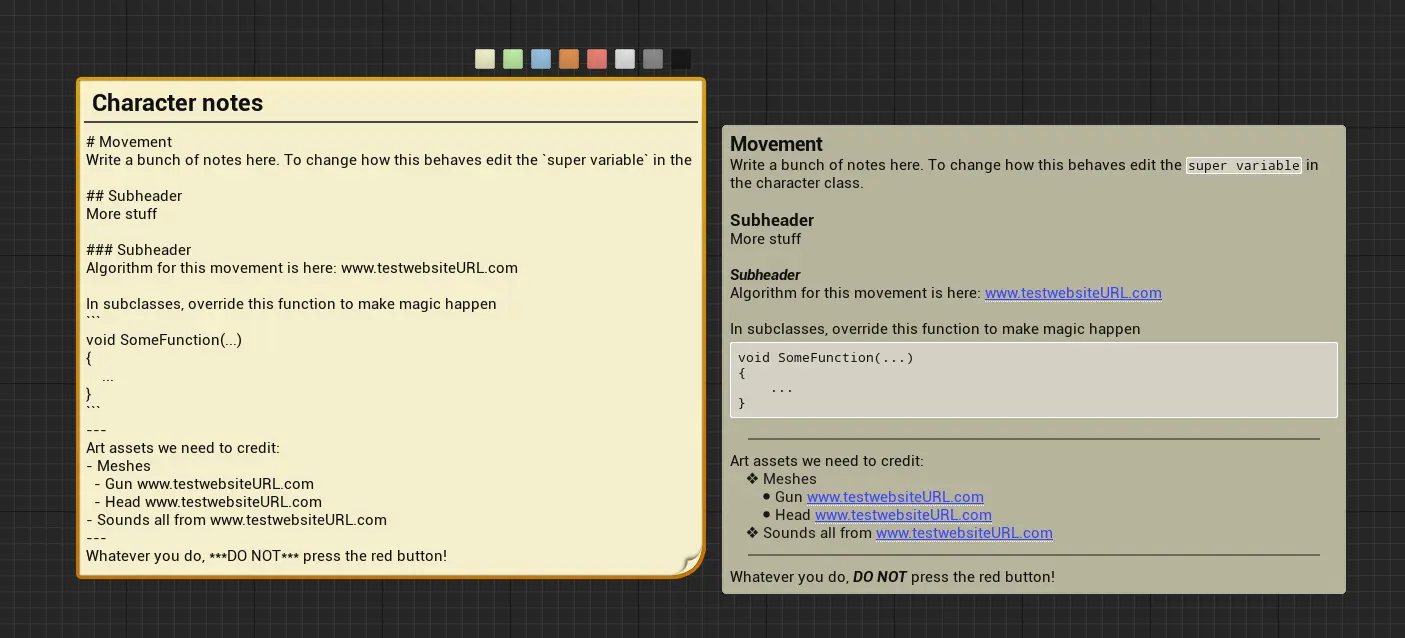This screenshot has height=638, width=1405.
Task: Click the '***DO NOT***' line in the note editor
Action: 266,556
